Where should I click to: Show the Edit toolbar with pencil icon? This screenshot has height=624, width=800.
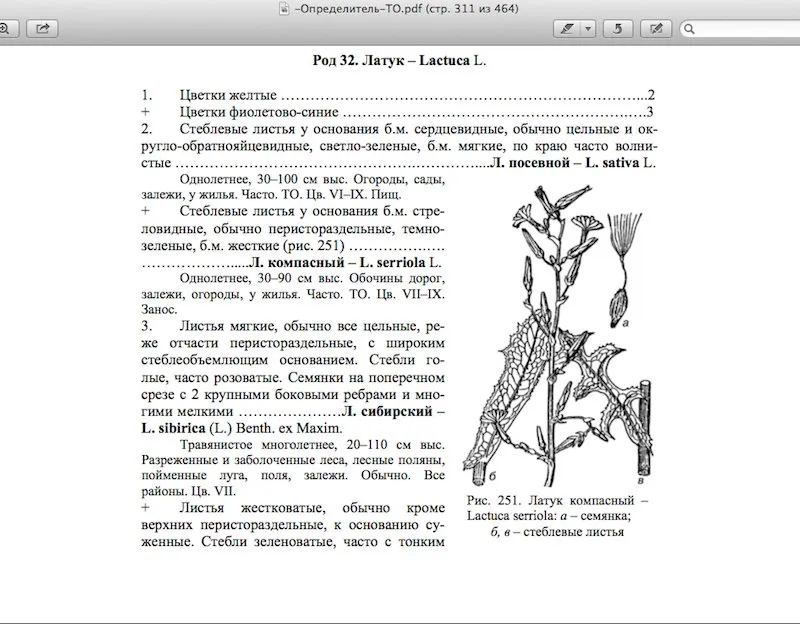coord(656,29)
